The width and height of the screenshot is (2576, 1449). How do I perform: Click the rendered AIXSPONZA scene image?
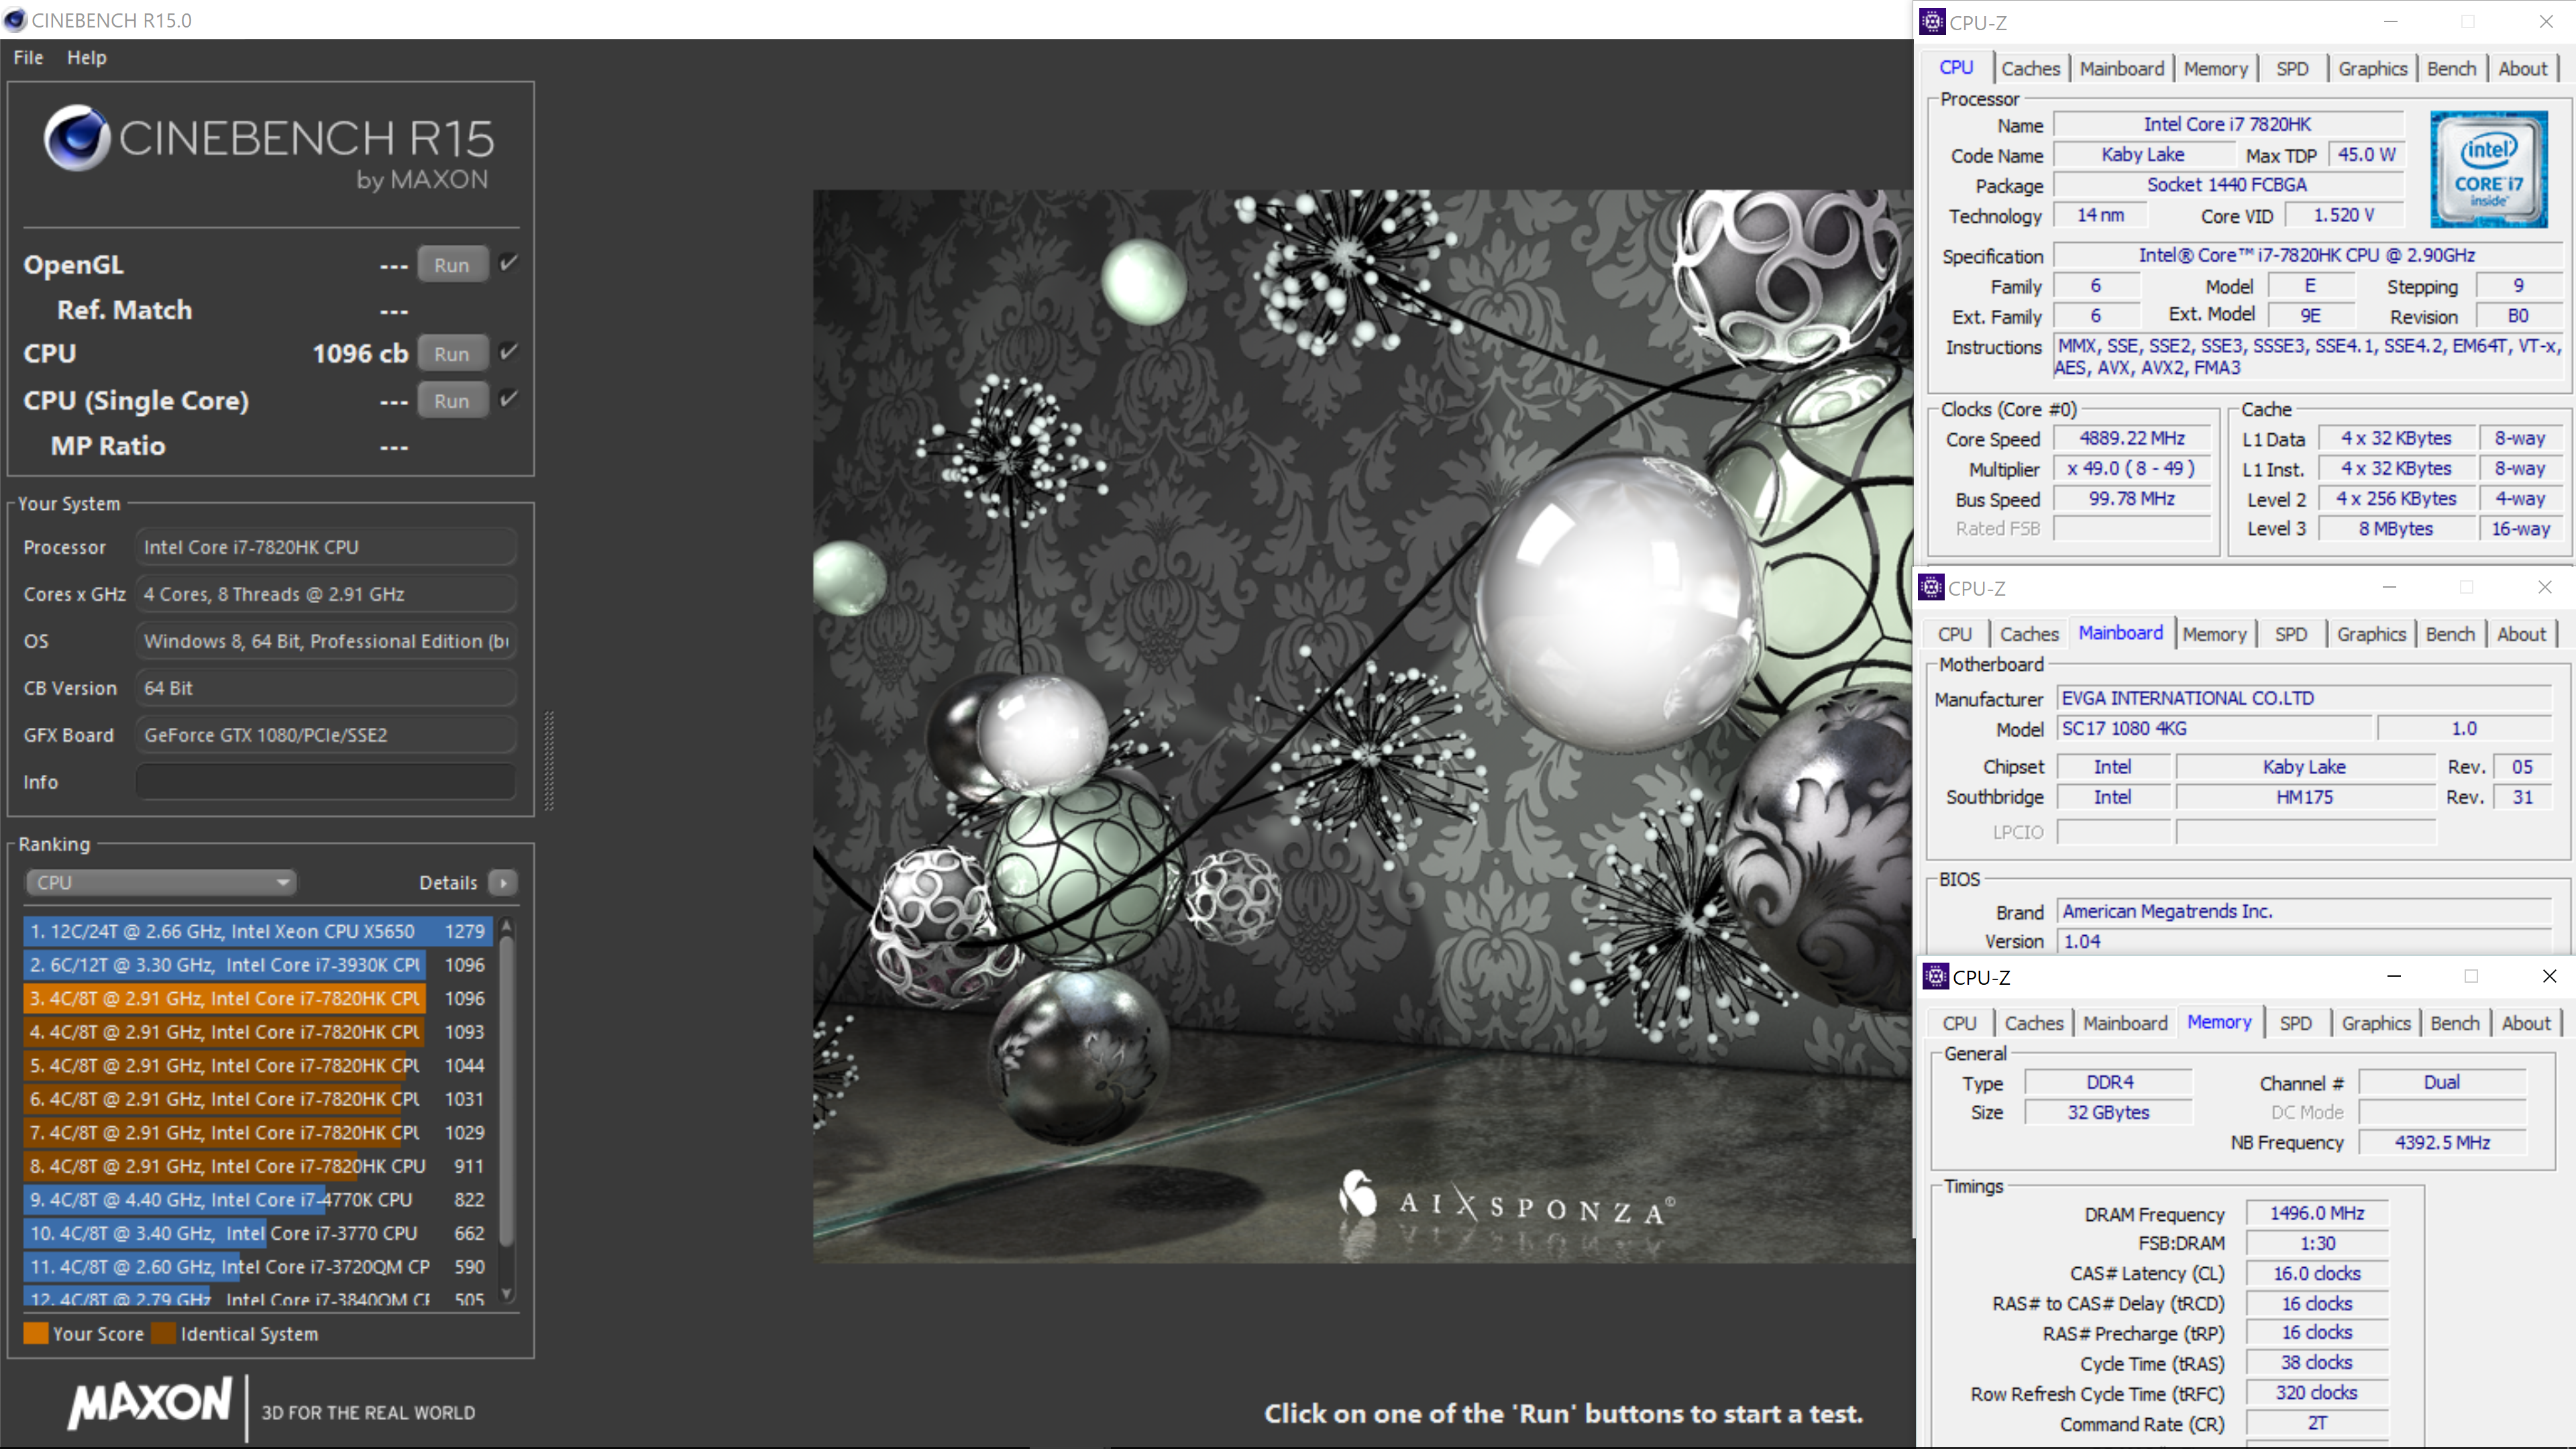point(1362,726)
